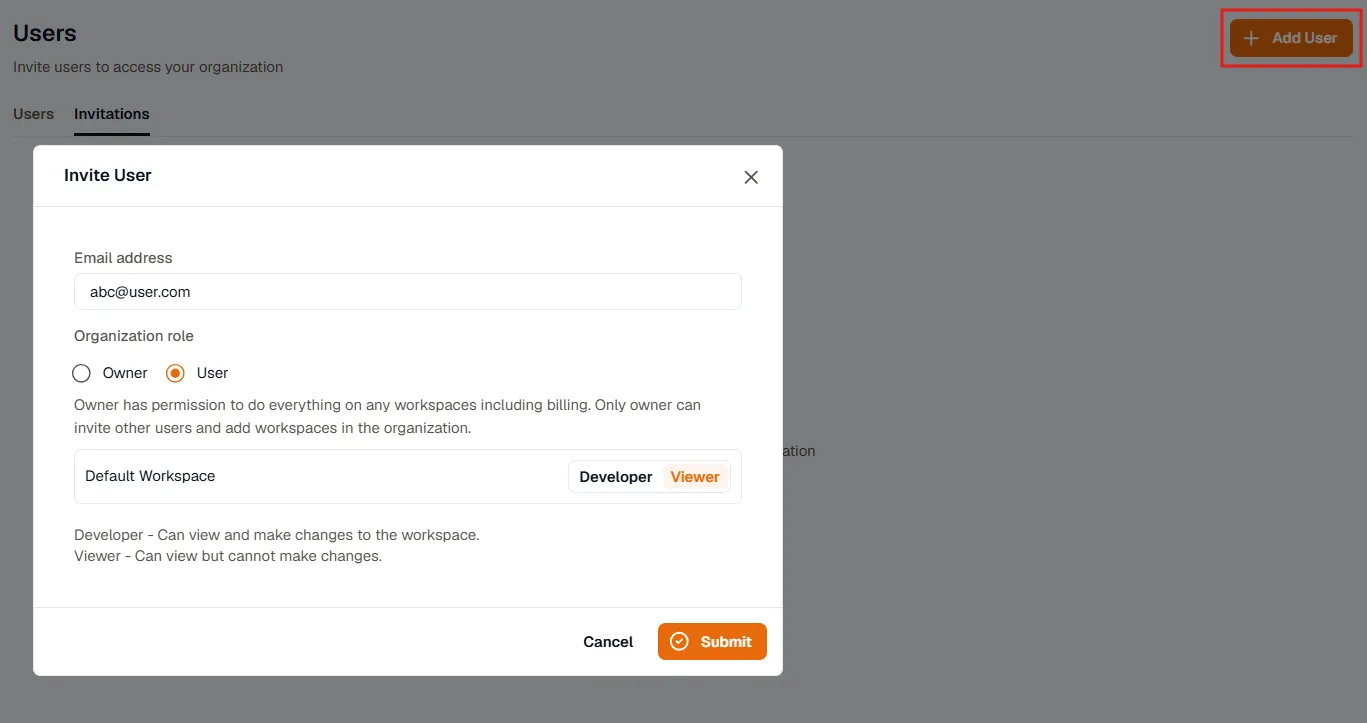
Task: Click the Organization role label
Action: [134, 336]
